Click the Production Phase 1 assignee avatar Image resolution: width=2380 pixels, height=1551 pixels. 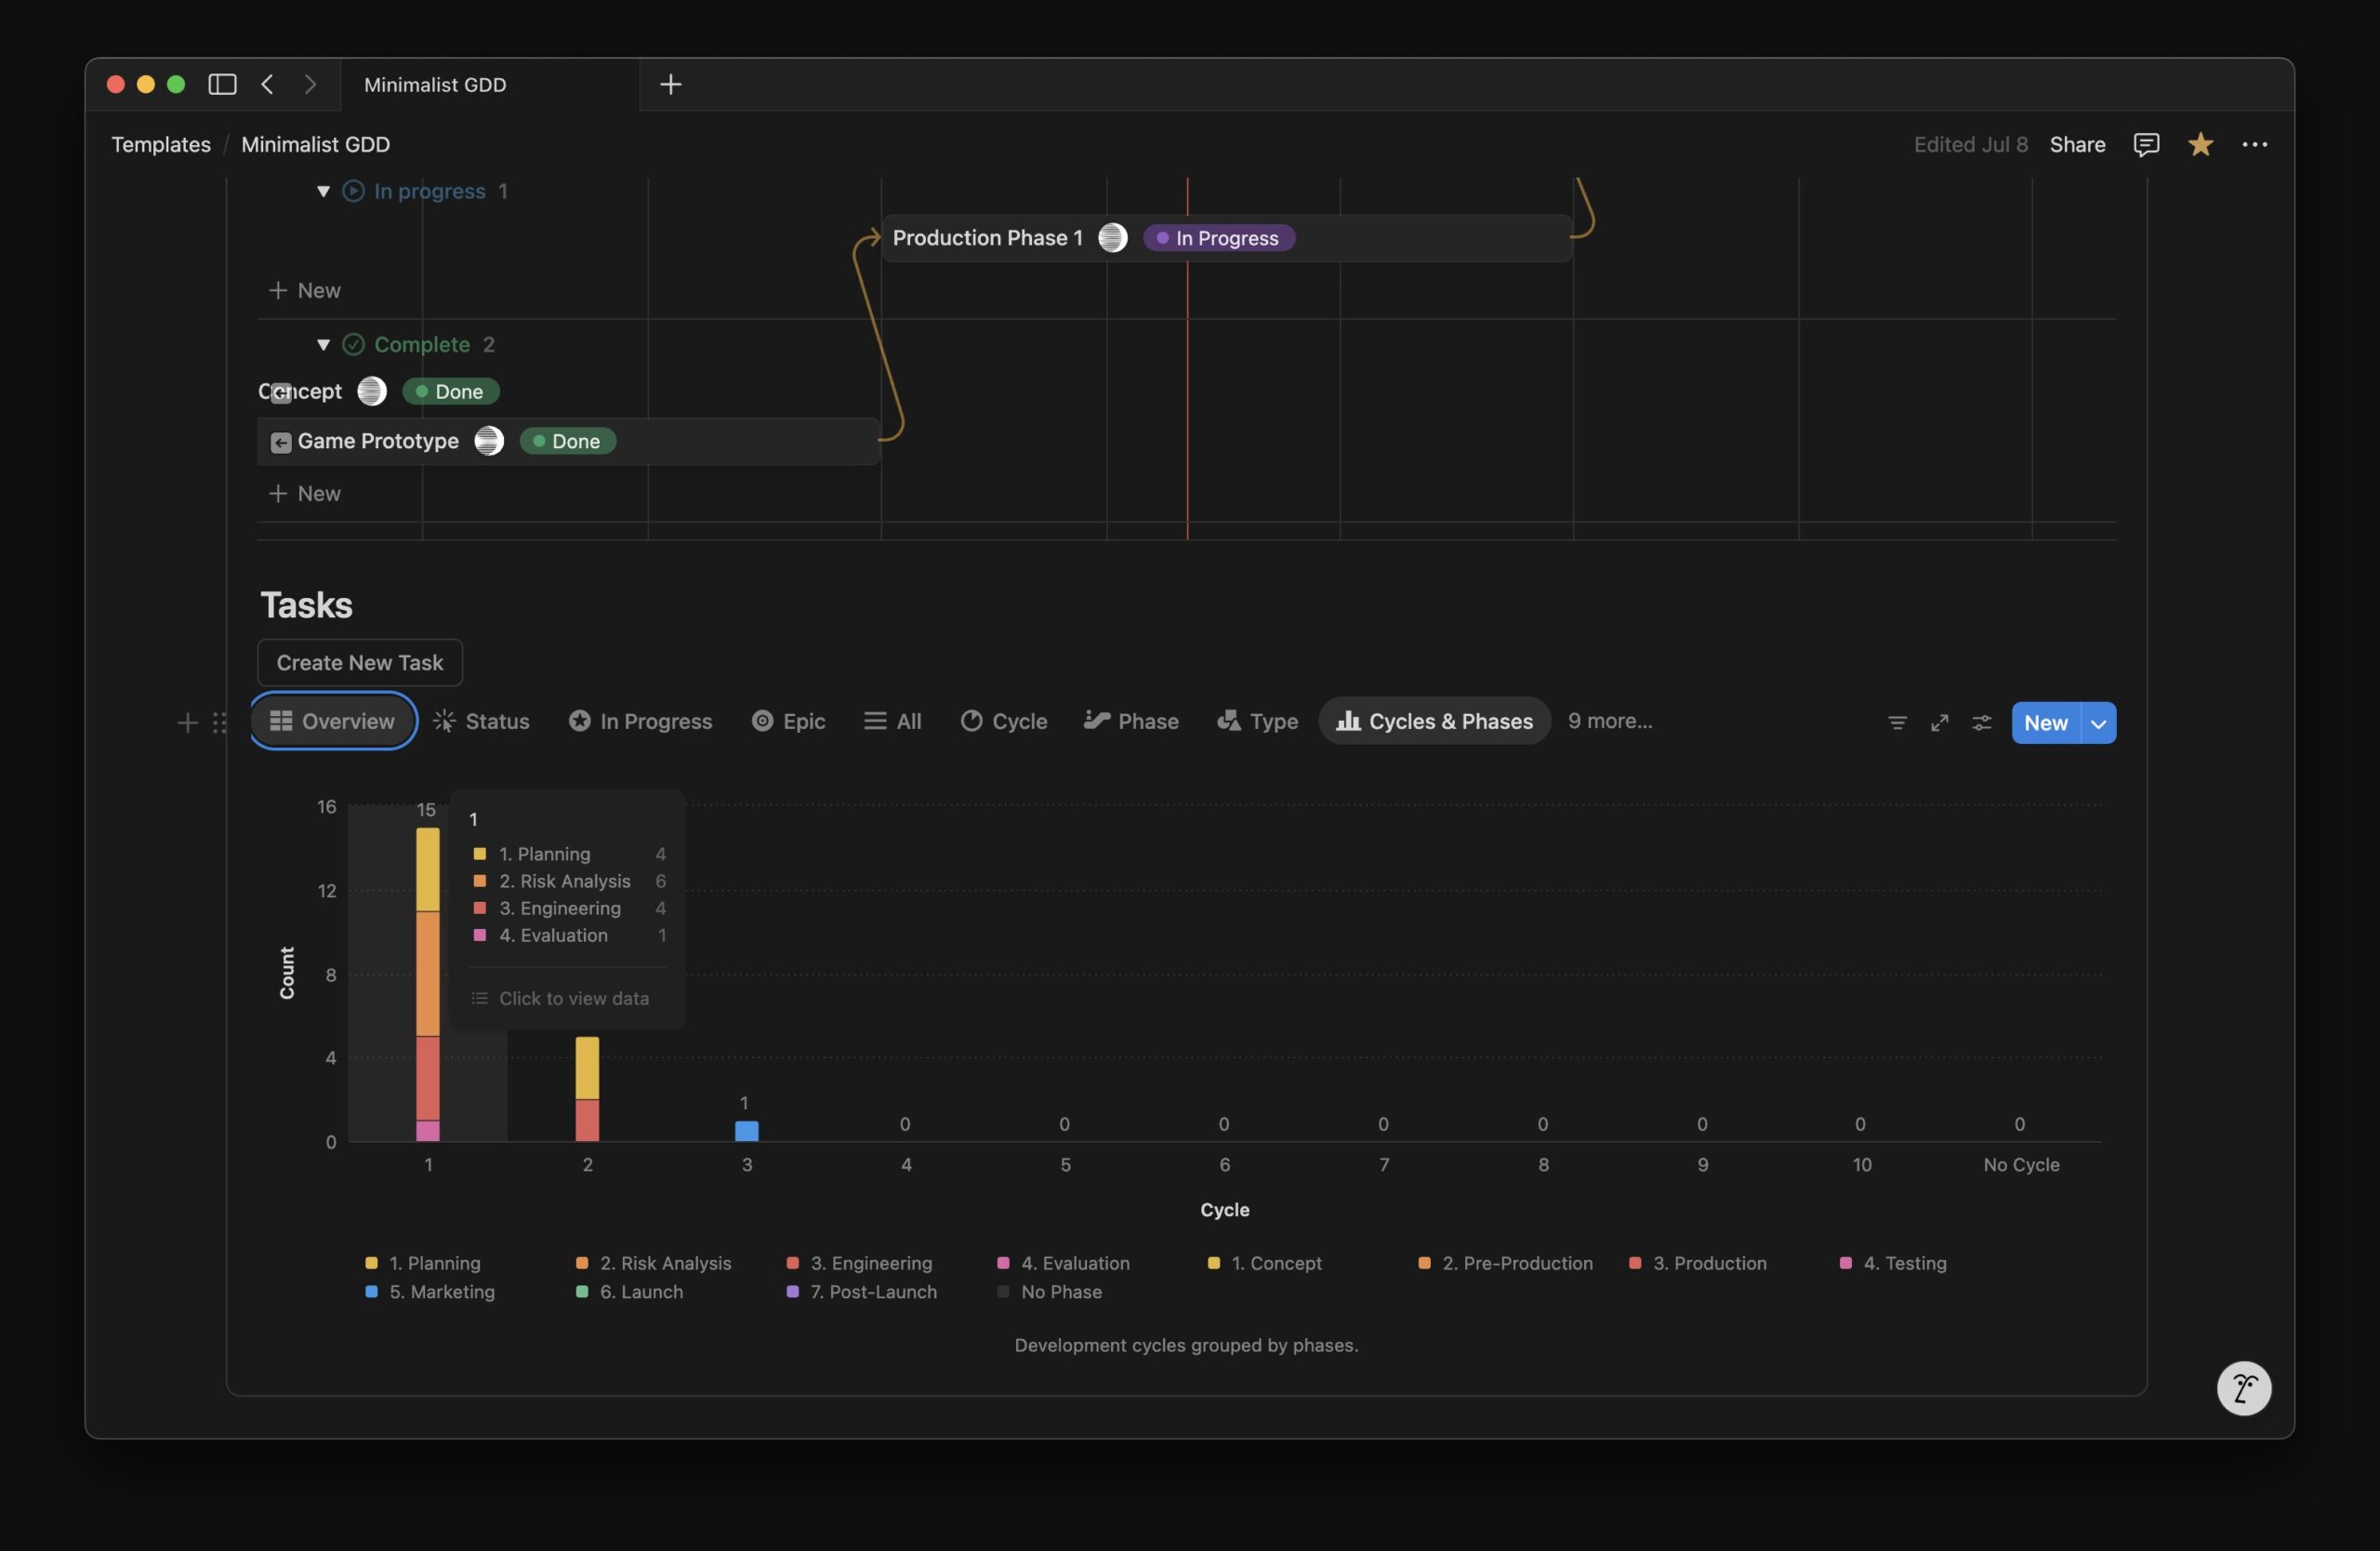click(1112, 238)
